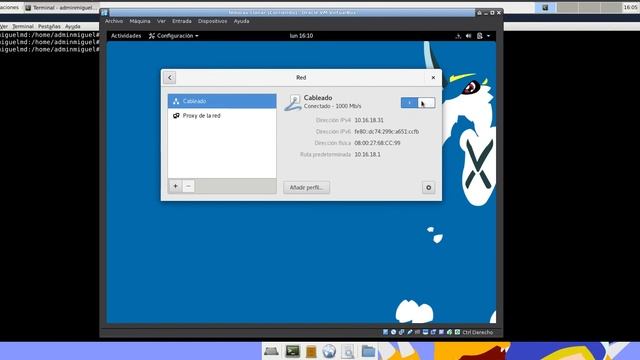Image resolution: width=640 pixels, height=360 pixels.
Task: Click VirtualBox title bar shade button
Action: point(479,13)
